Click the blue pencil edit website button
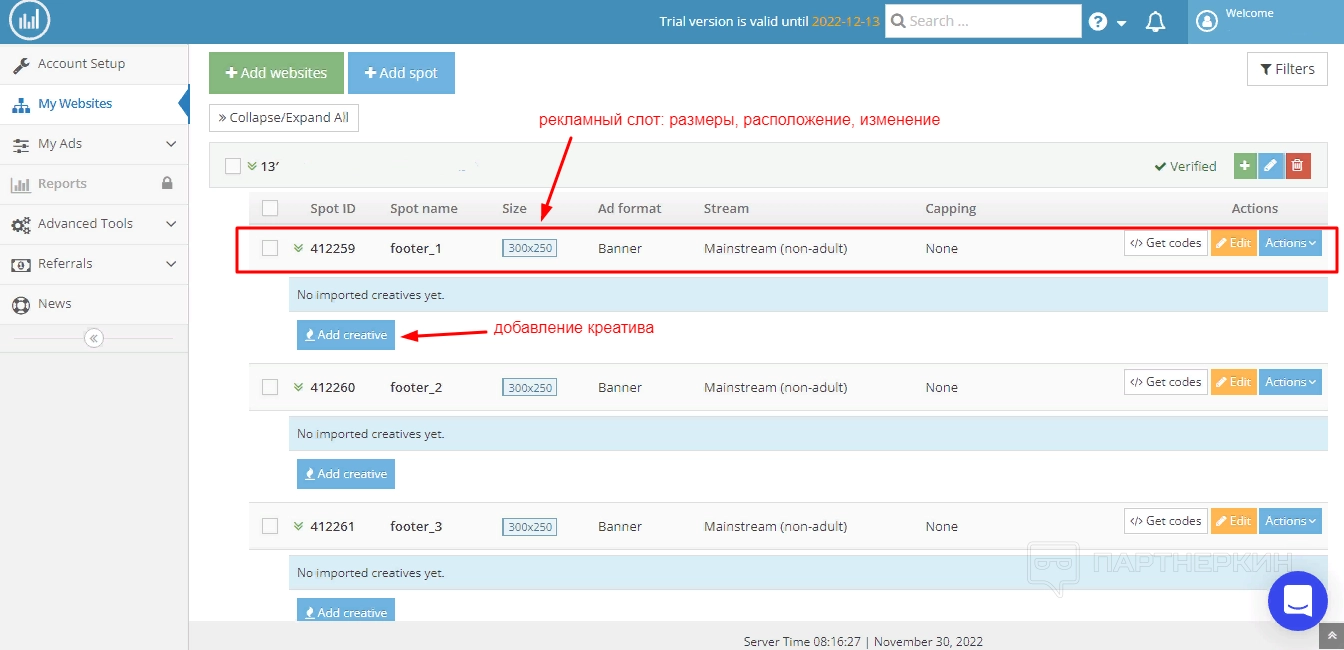 tap(1271, 166)
